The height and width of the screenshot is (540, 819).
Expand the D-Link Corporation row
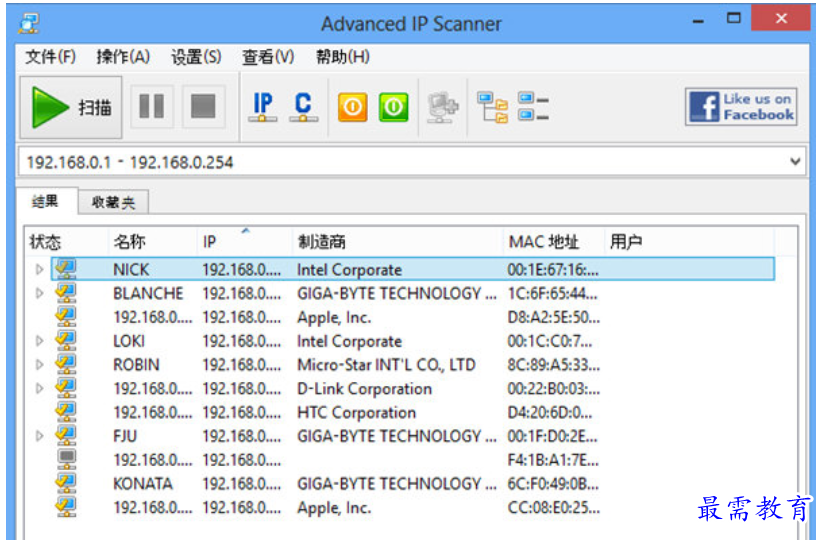click(x=39, y=389)
